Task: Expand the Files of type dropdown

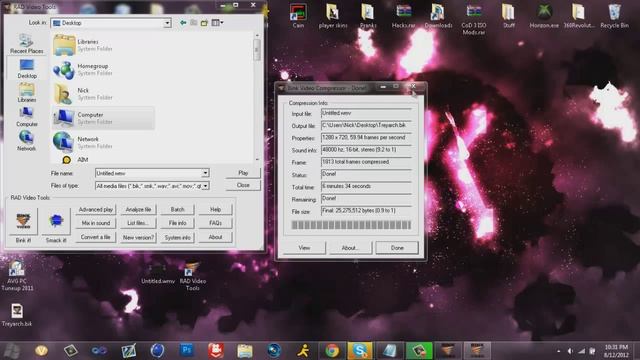Action: point(205,186)
